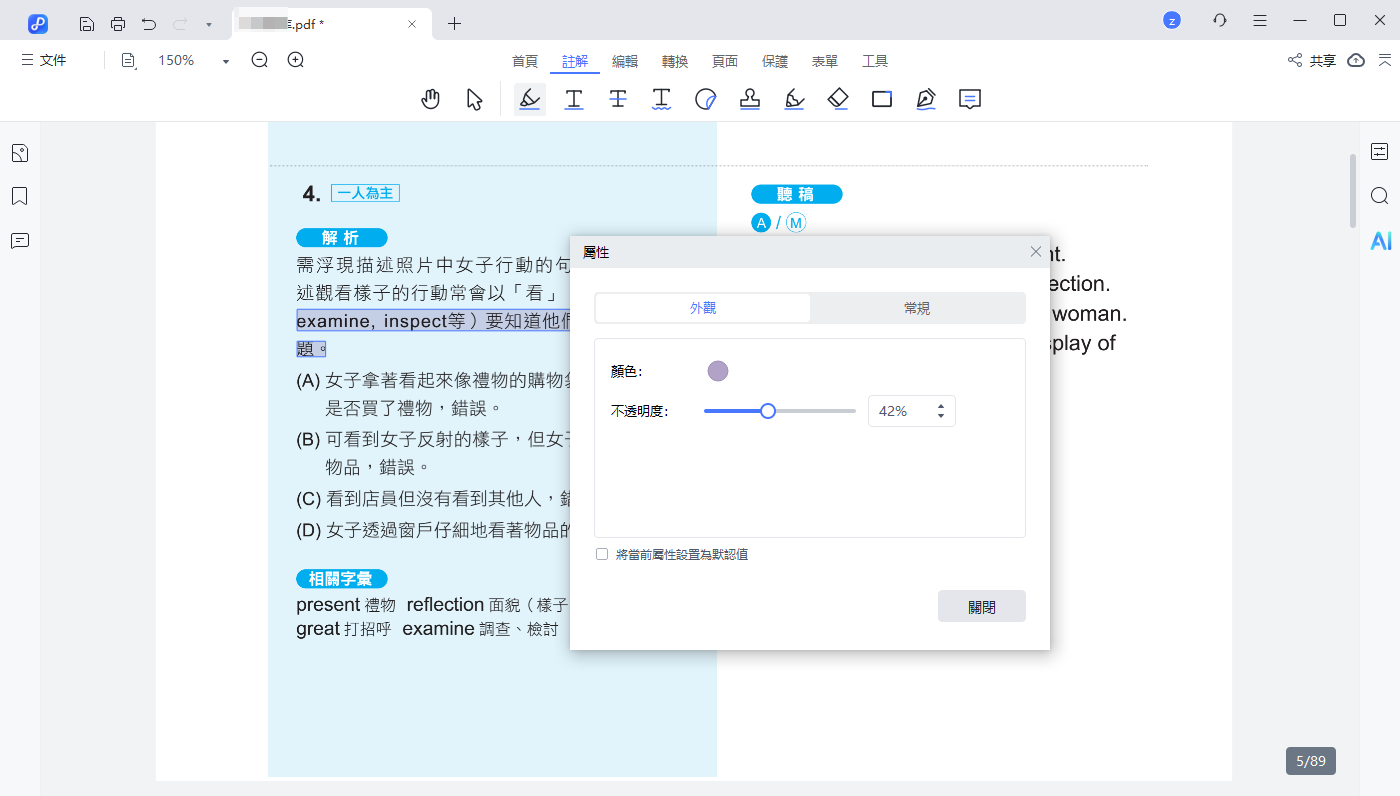Image resolution: width=1400 pixels, height=796 pixels.
Task: Open the zoom percentage dropdown
Action: pos(224,60)
